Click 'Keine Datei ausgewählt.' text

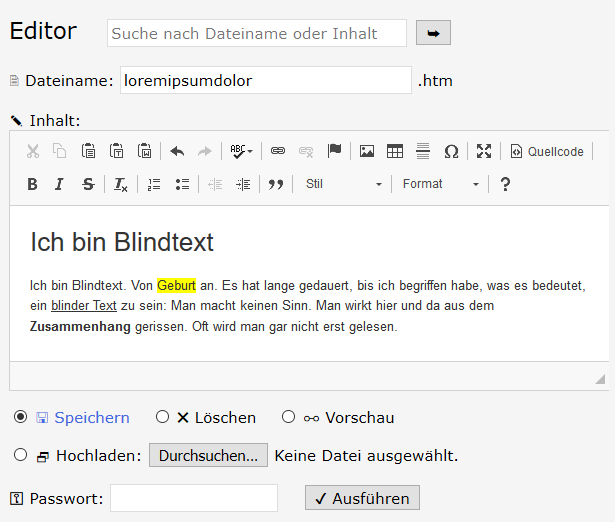coord(366,456)
